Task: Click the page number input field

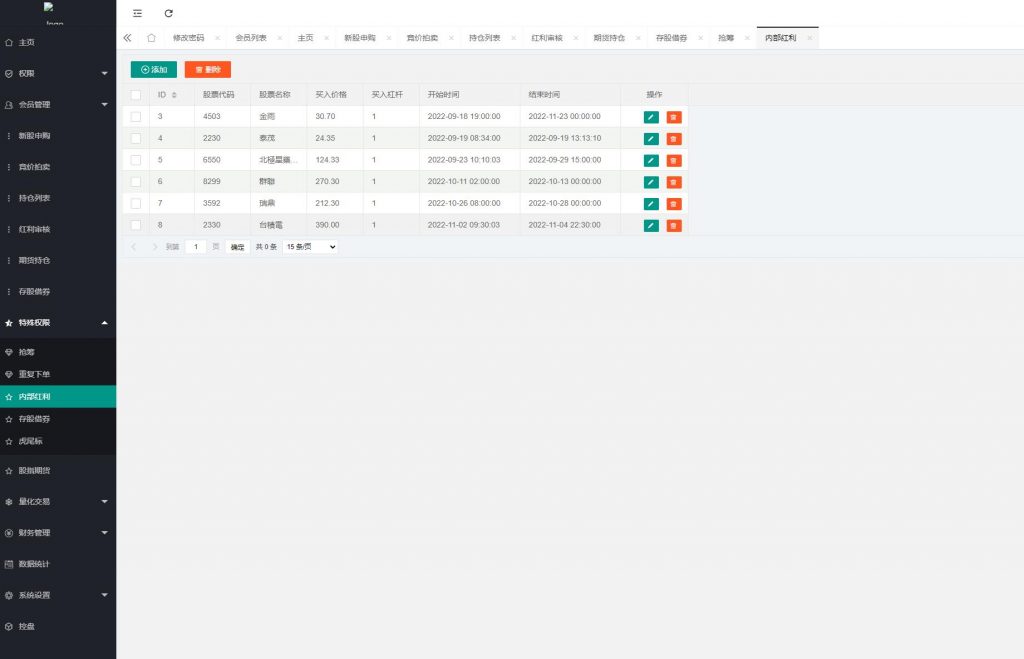Action: tap(196, 246)
